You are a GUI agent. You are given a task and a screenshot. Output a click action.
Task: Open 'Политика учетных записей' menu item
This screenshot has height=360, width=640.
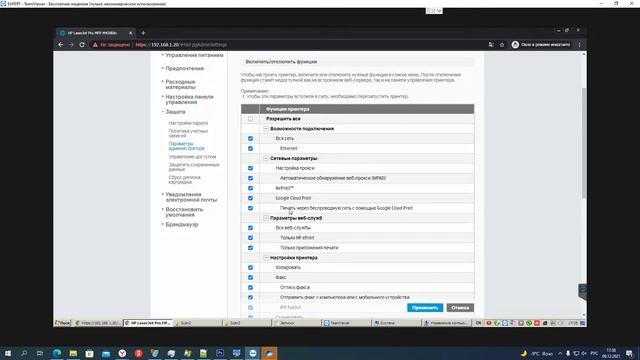point(188,133)
